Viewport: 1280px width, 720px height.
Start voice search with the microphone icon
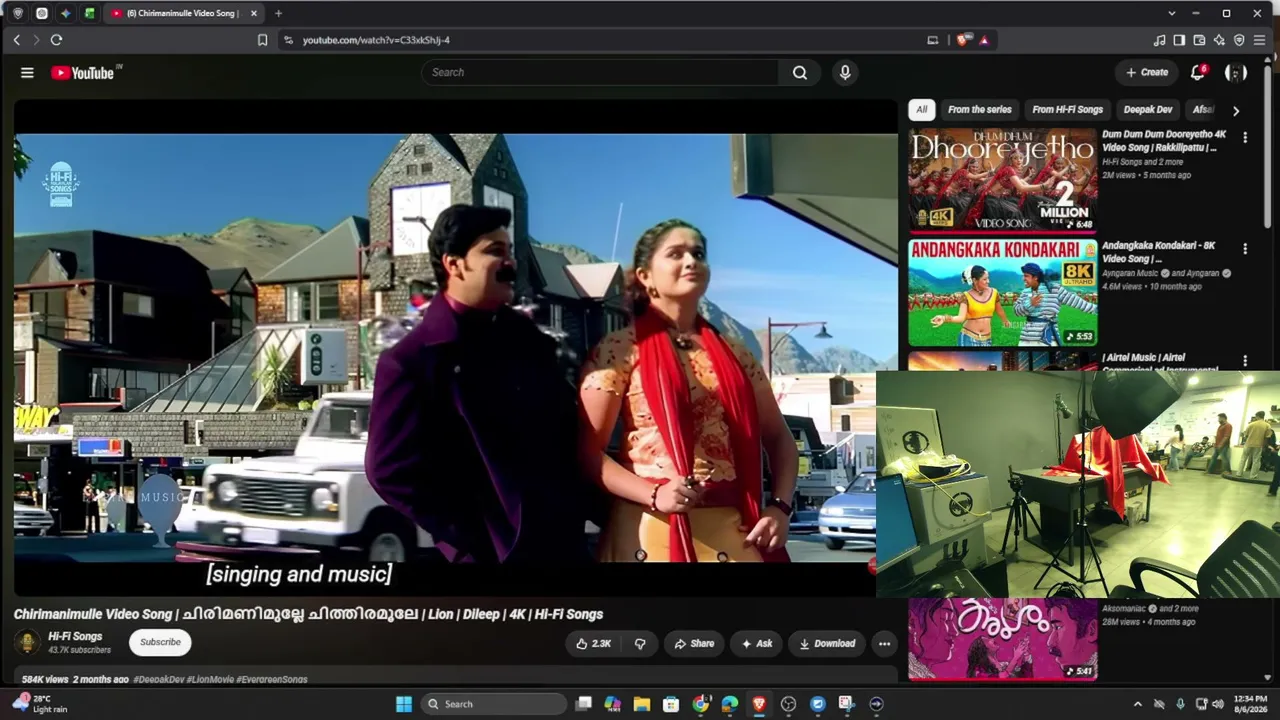pyautogui.click(x=845, y=72)
